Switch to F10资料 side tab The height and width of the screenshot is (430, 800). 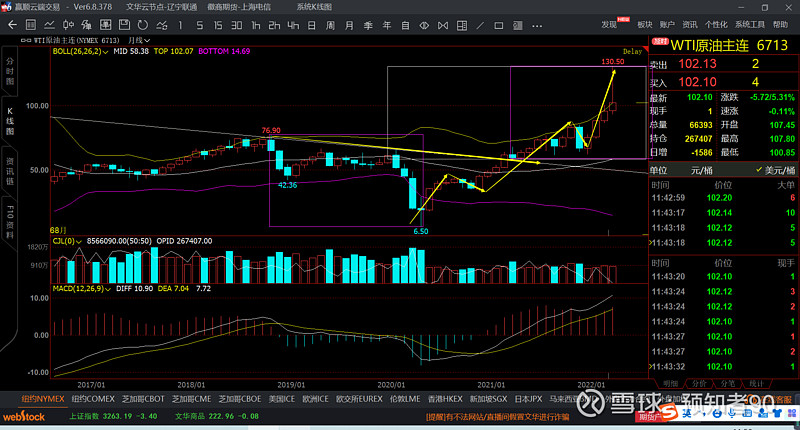(x=10, y=221)
